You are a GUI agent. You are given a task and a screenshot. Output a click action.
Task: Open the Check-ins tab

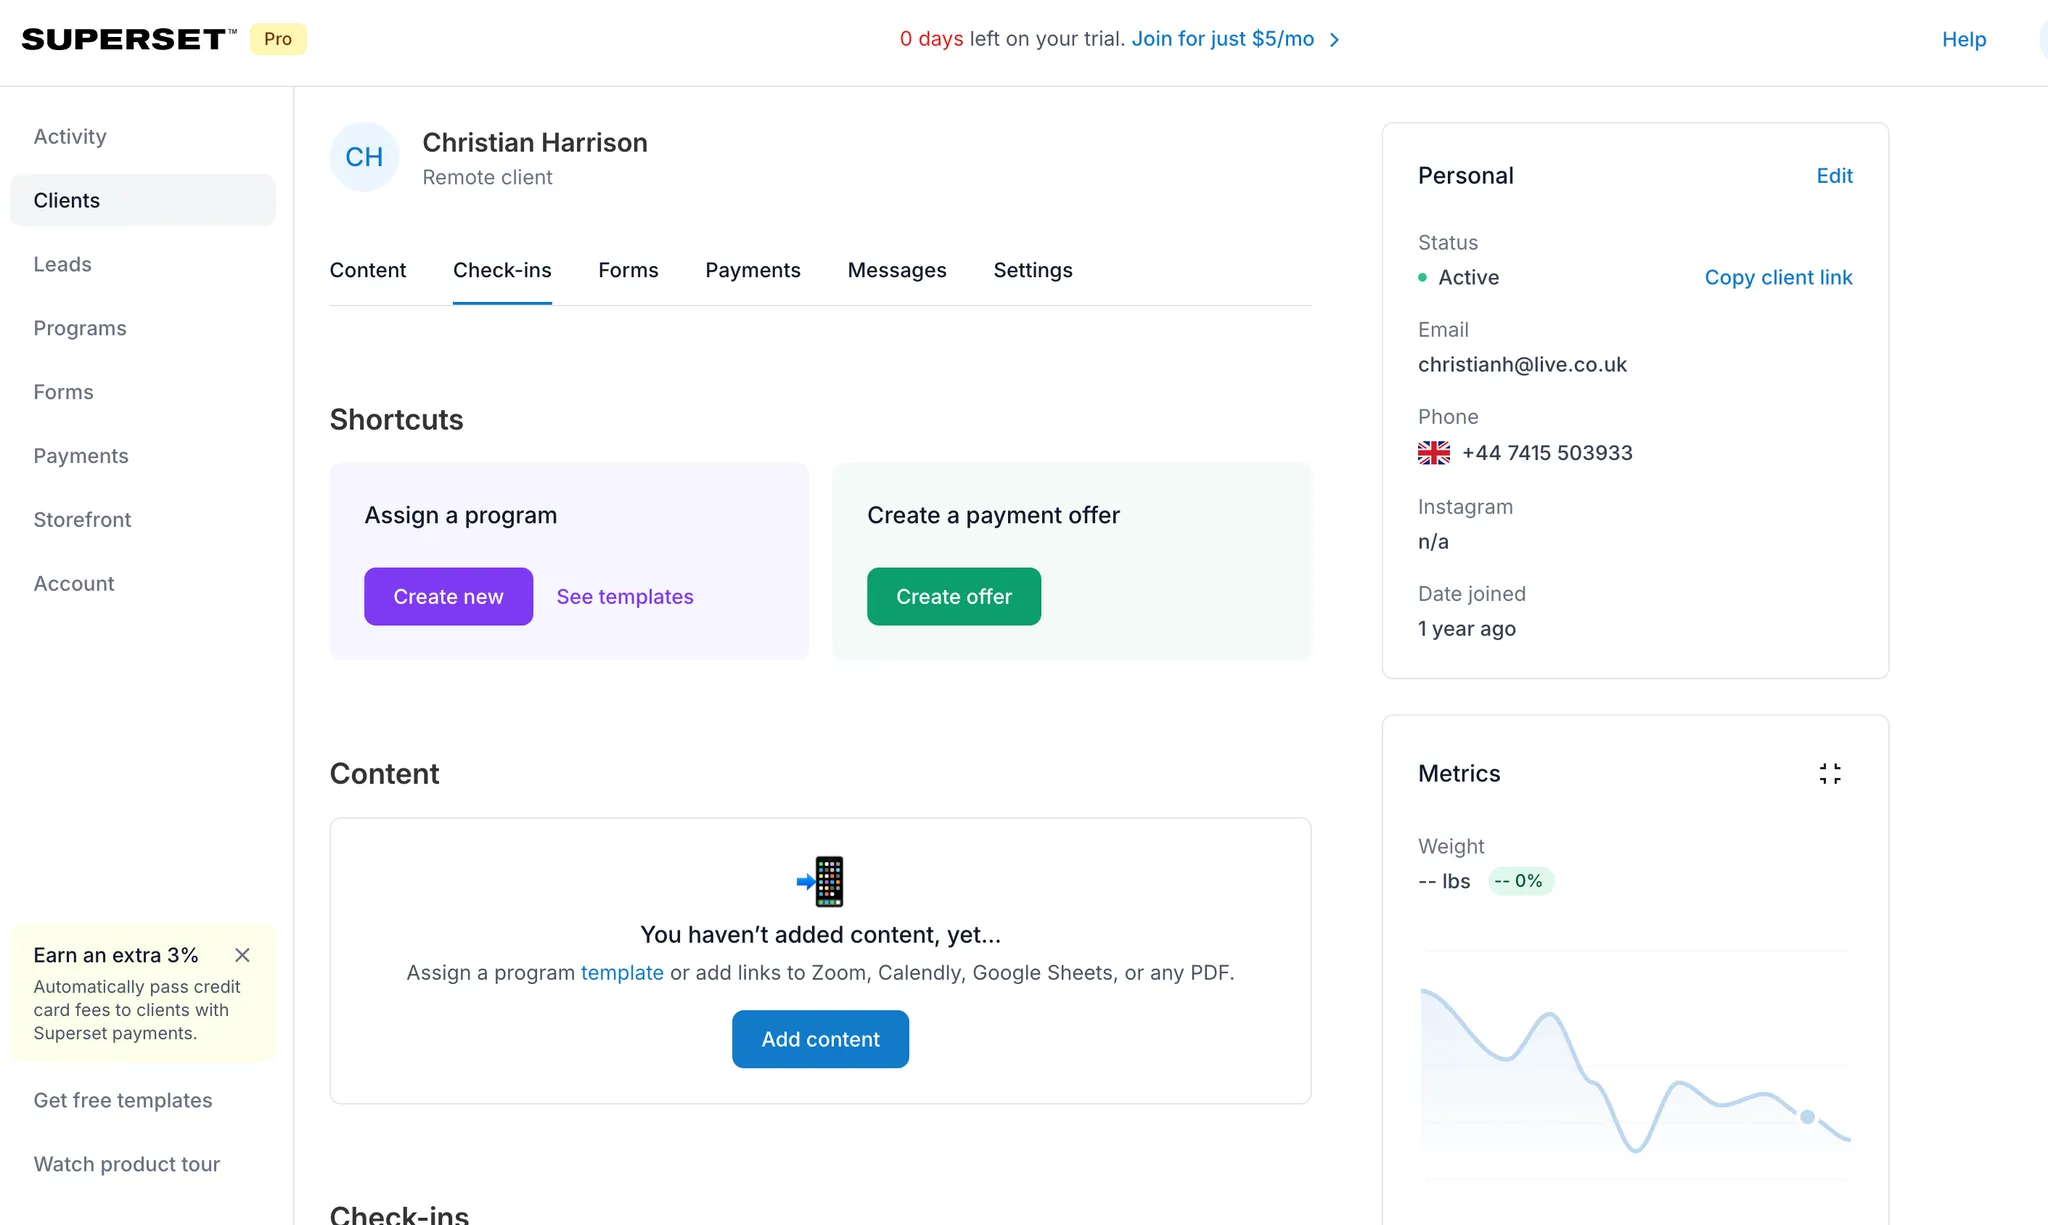502,270
